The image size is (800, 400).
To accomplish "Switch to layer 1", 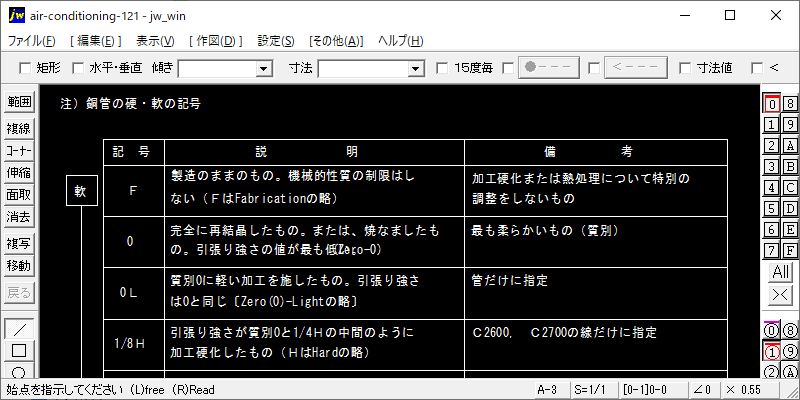I will point(772,124).
